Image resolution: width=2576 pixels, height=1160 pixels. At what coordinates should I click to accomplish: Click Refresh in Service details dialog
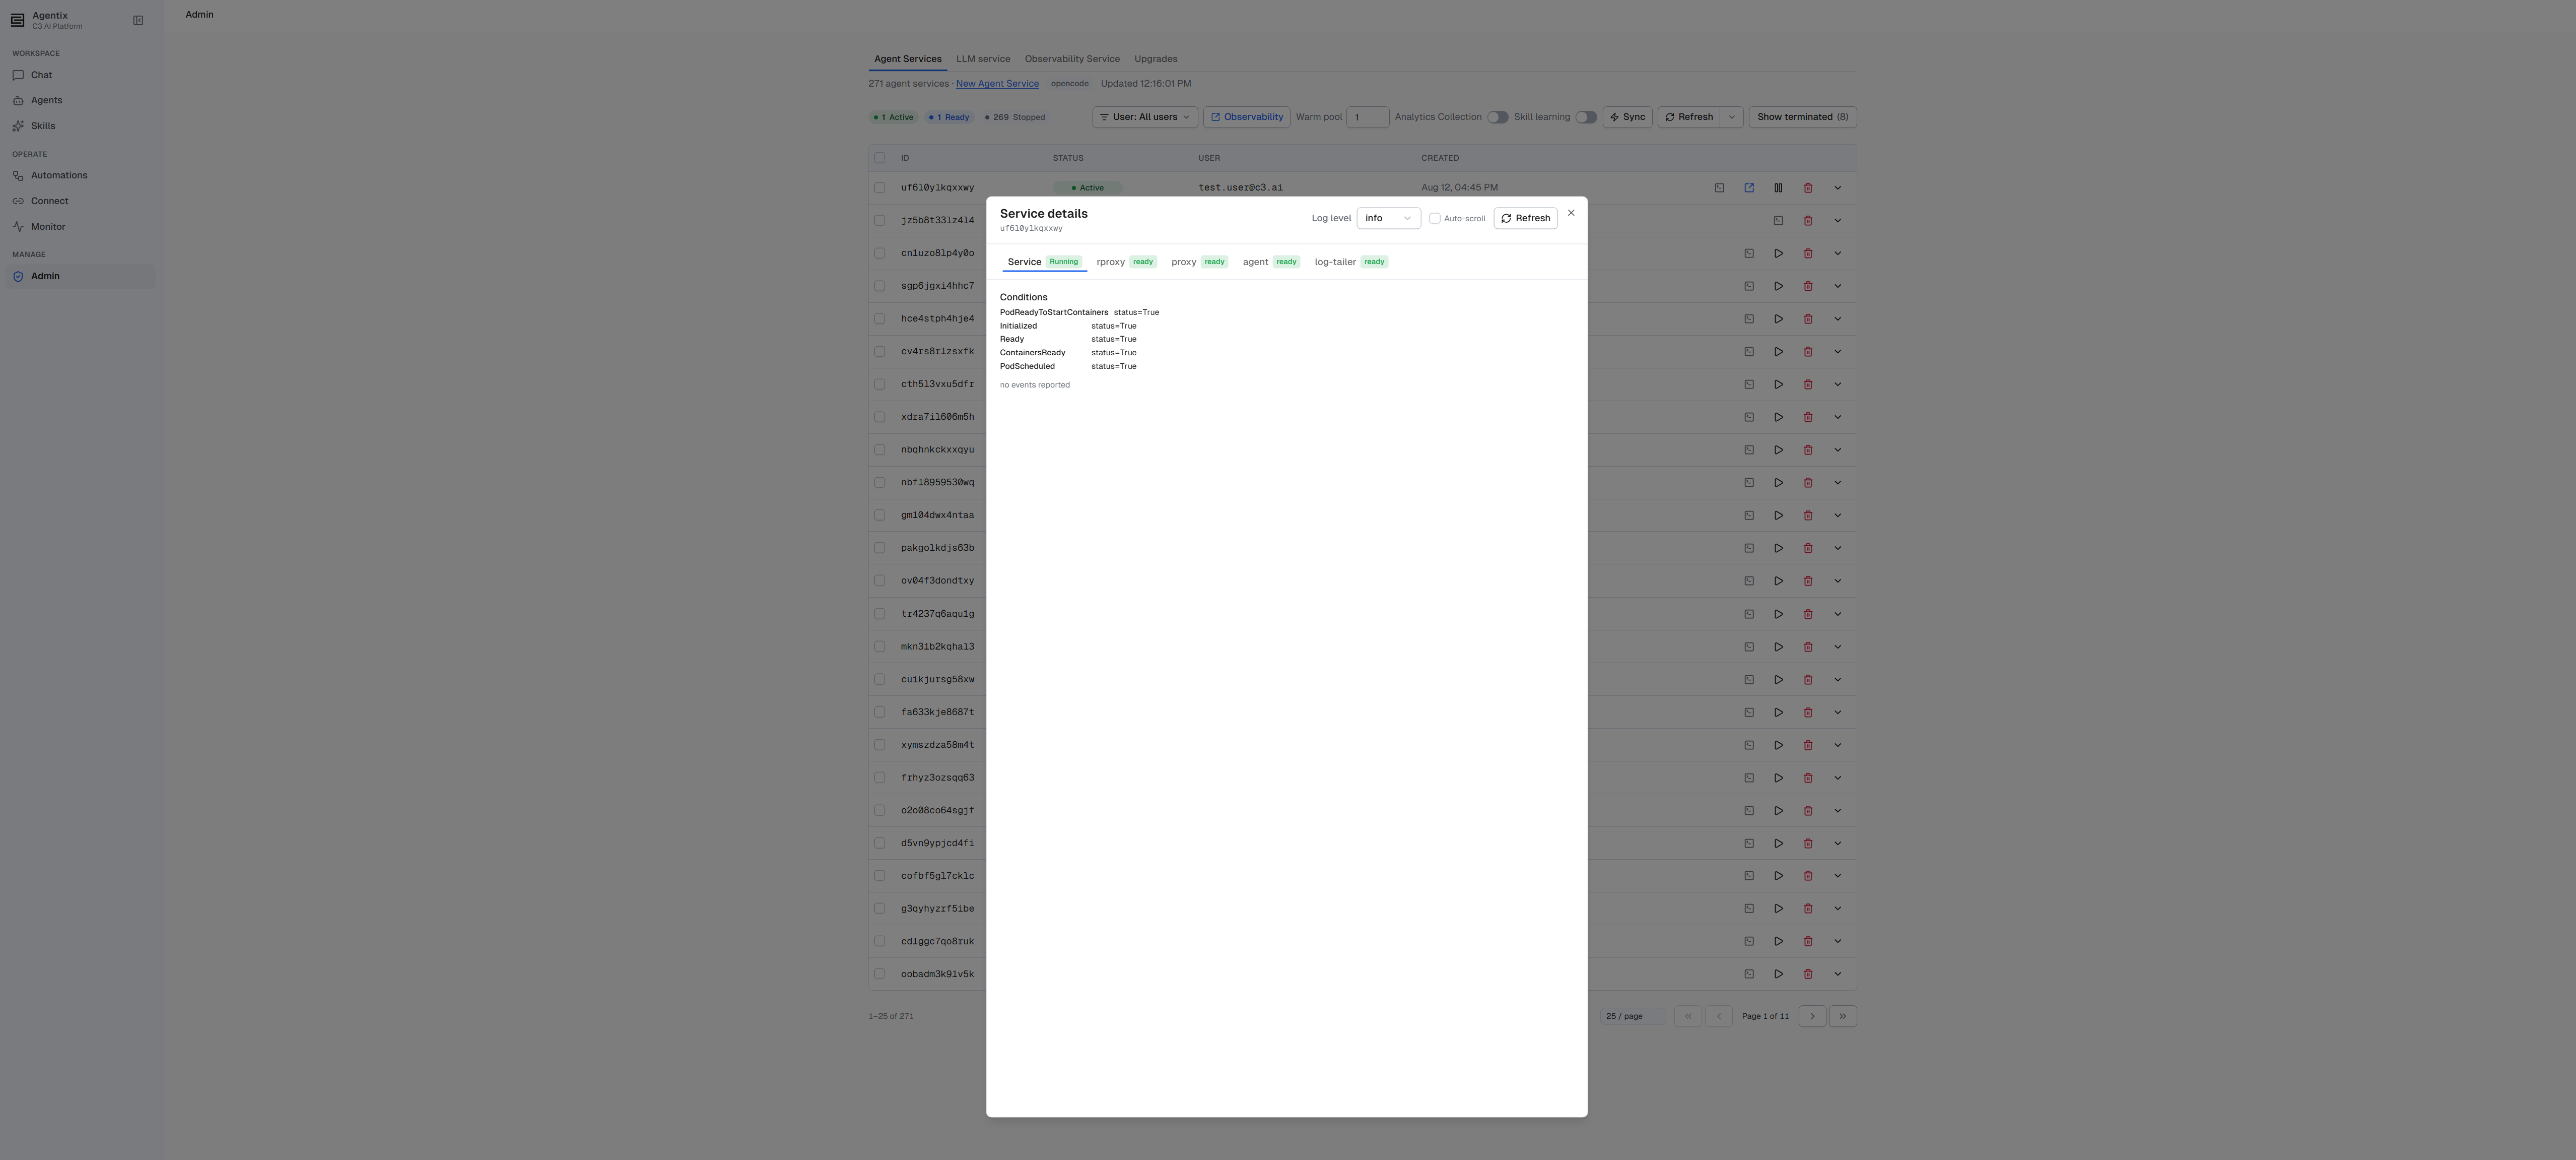tap(1525, 218)
